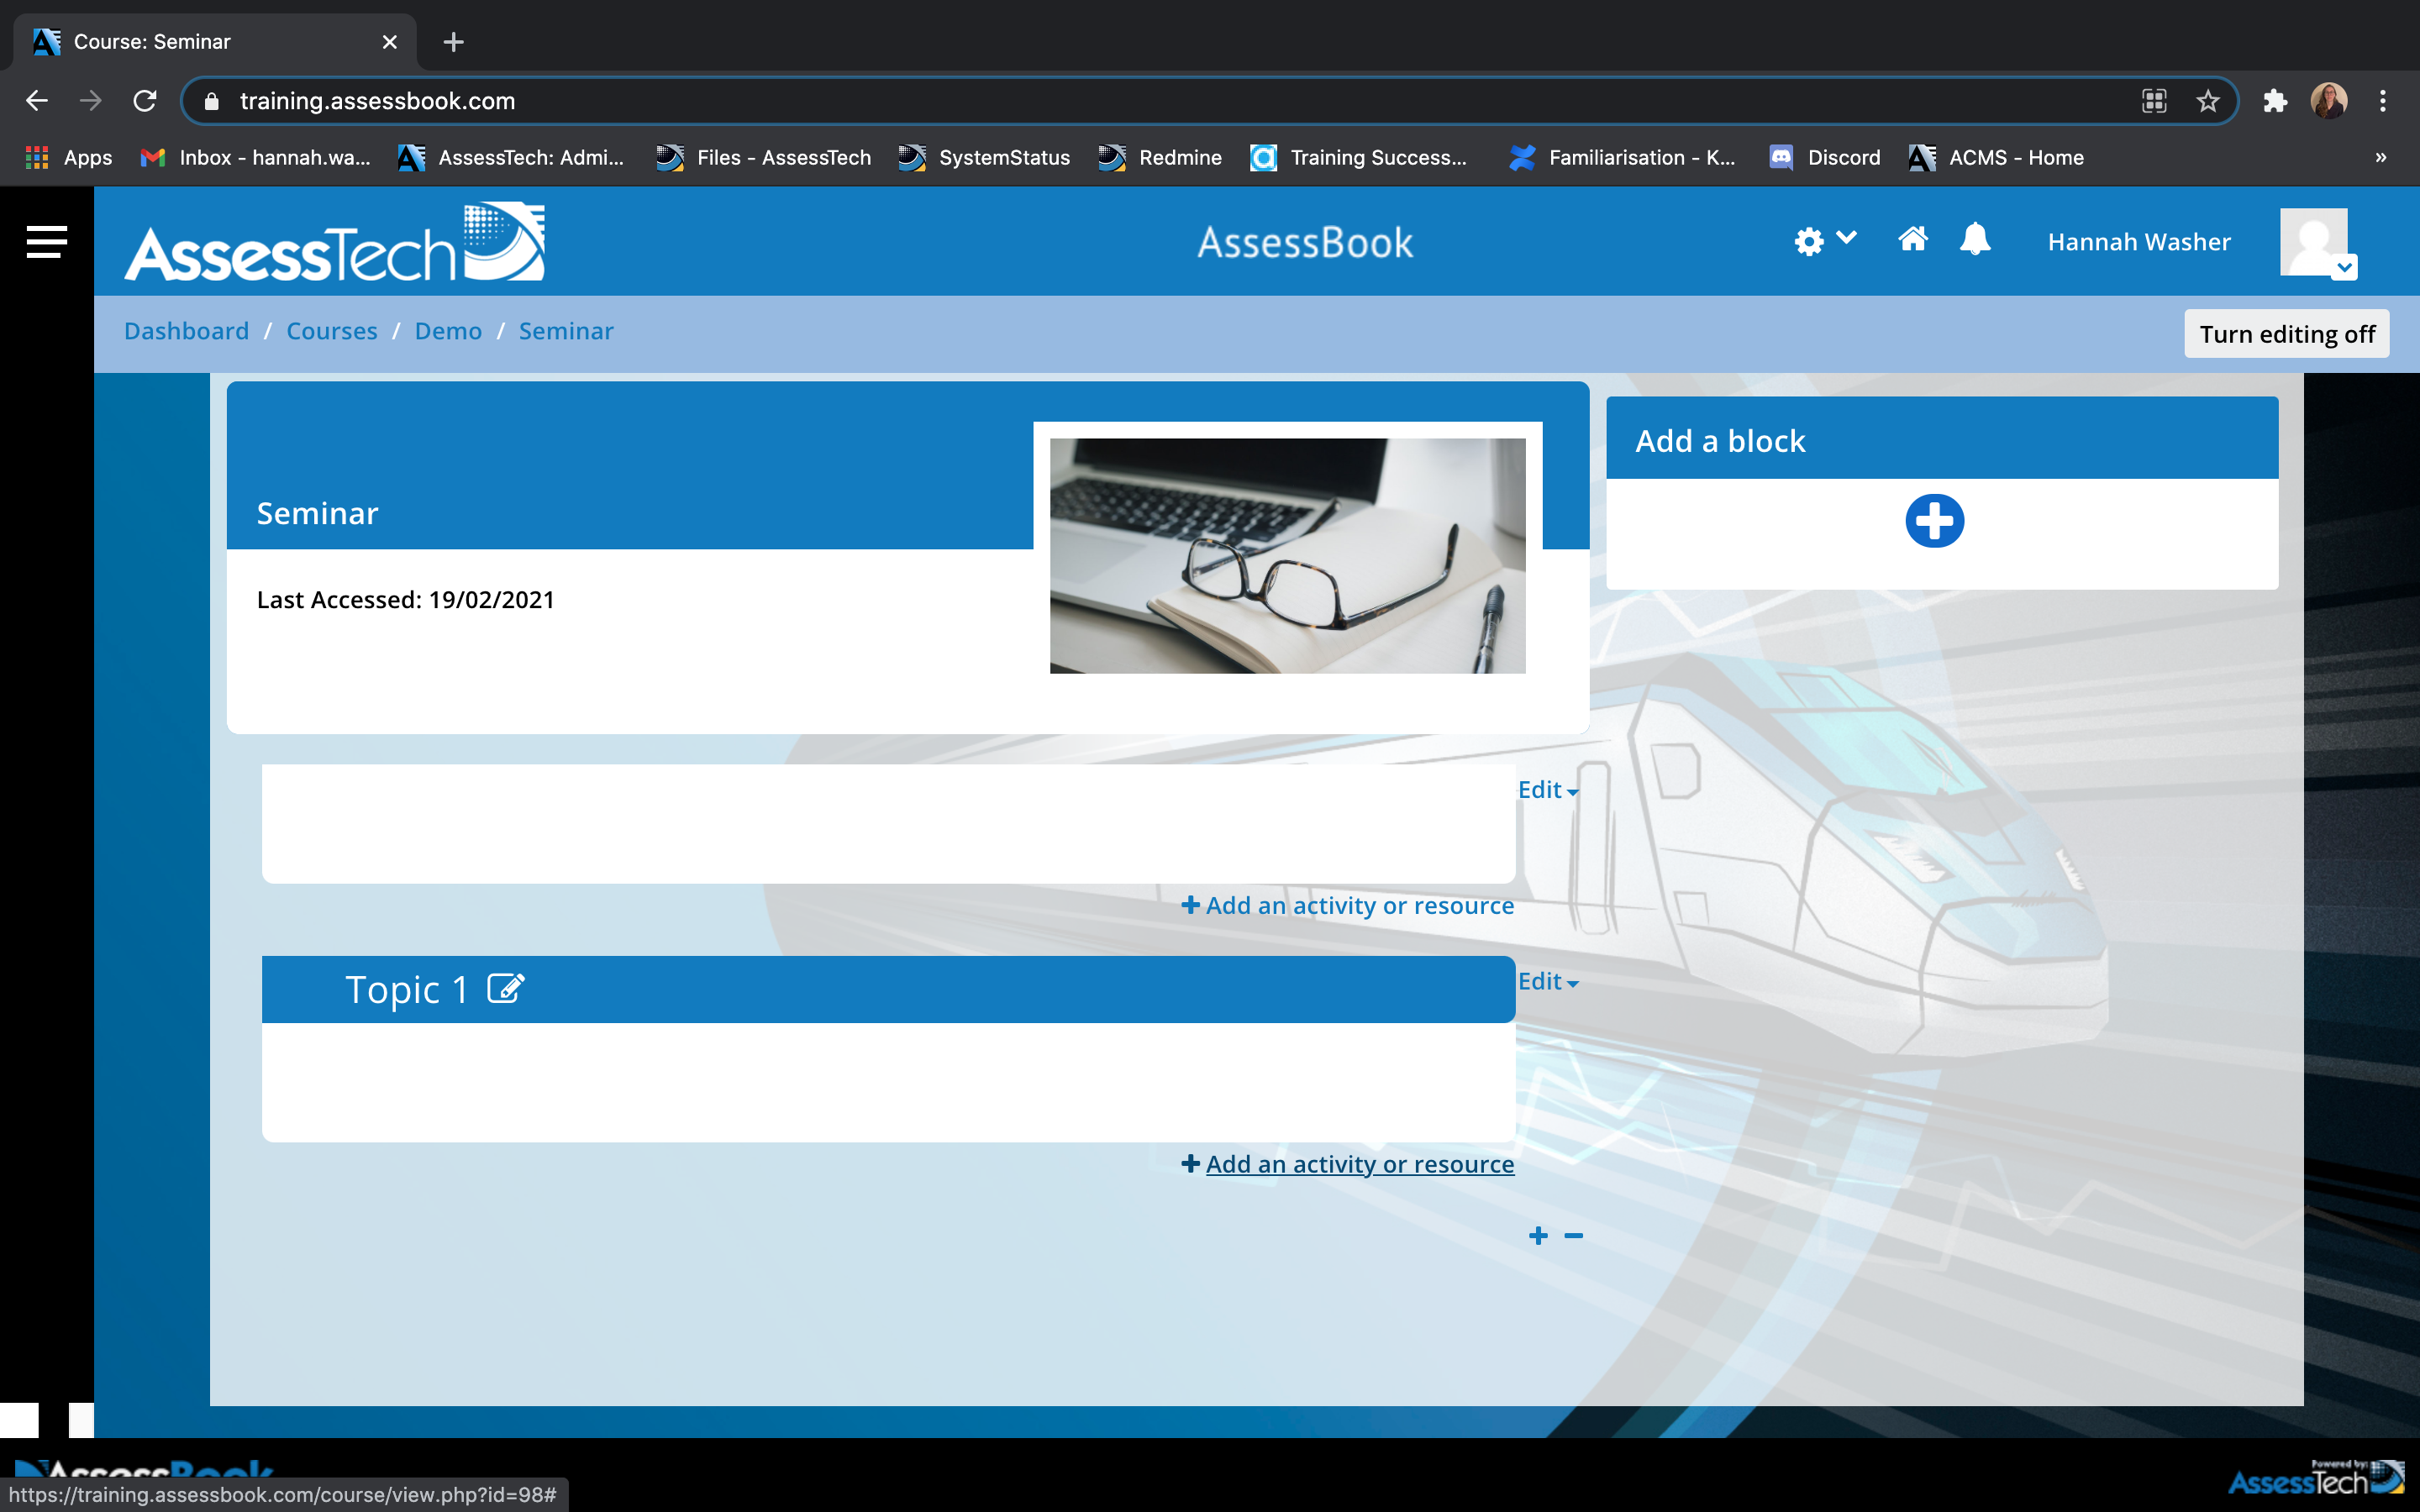Click Seminar breadcrumb link

pos(565,331)
